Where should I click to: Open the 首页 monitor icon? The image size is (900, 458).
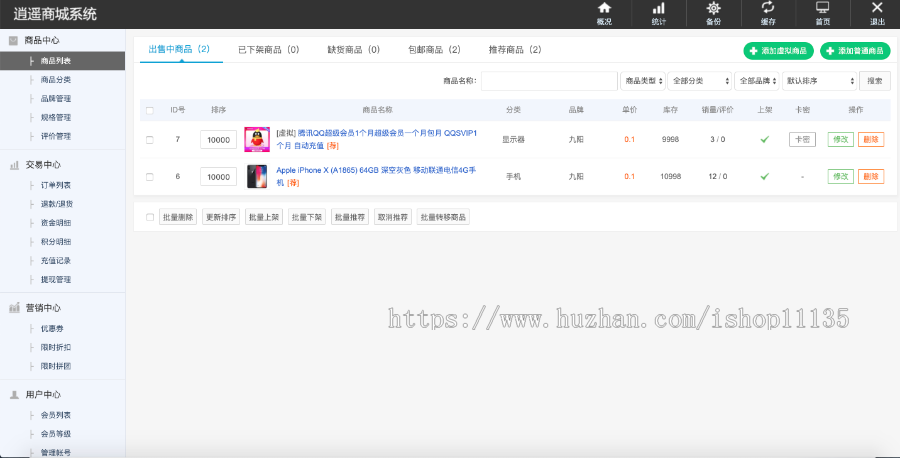(x=822, y=9)
